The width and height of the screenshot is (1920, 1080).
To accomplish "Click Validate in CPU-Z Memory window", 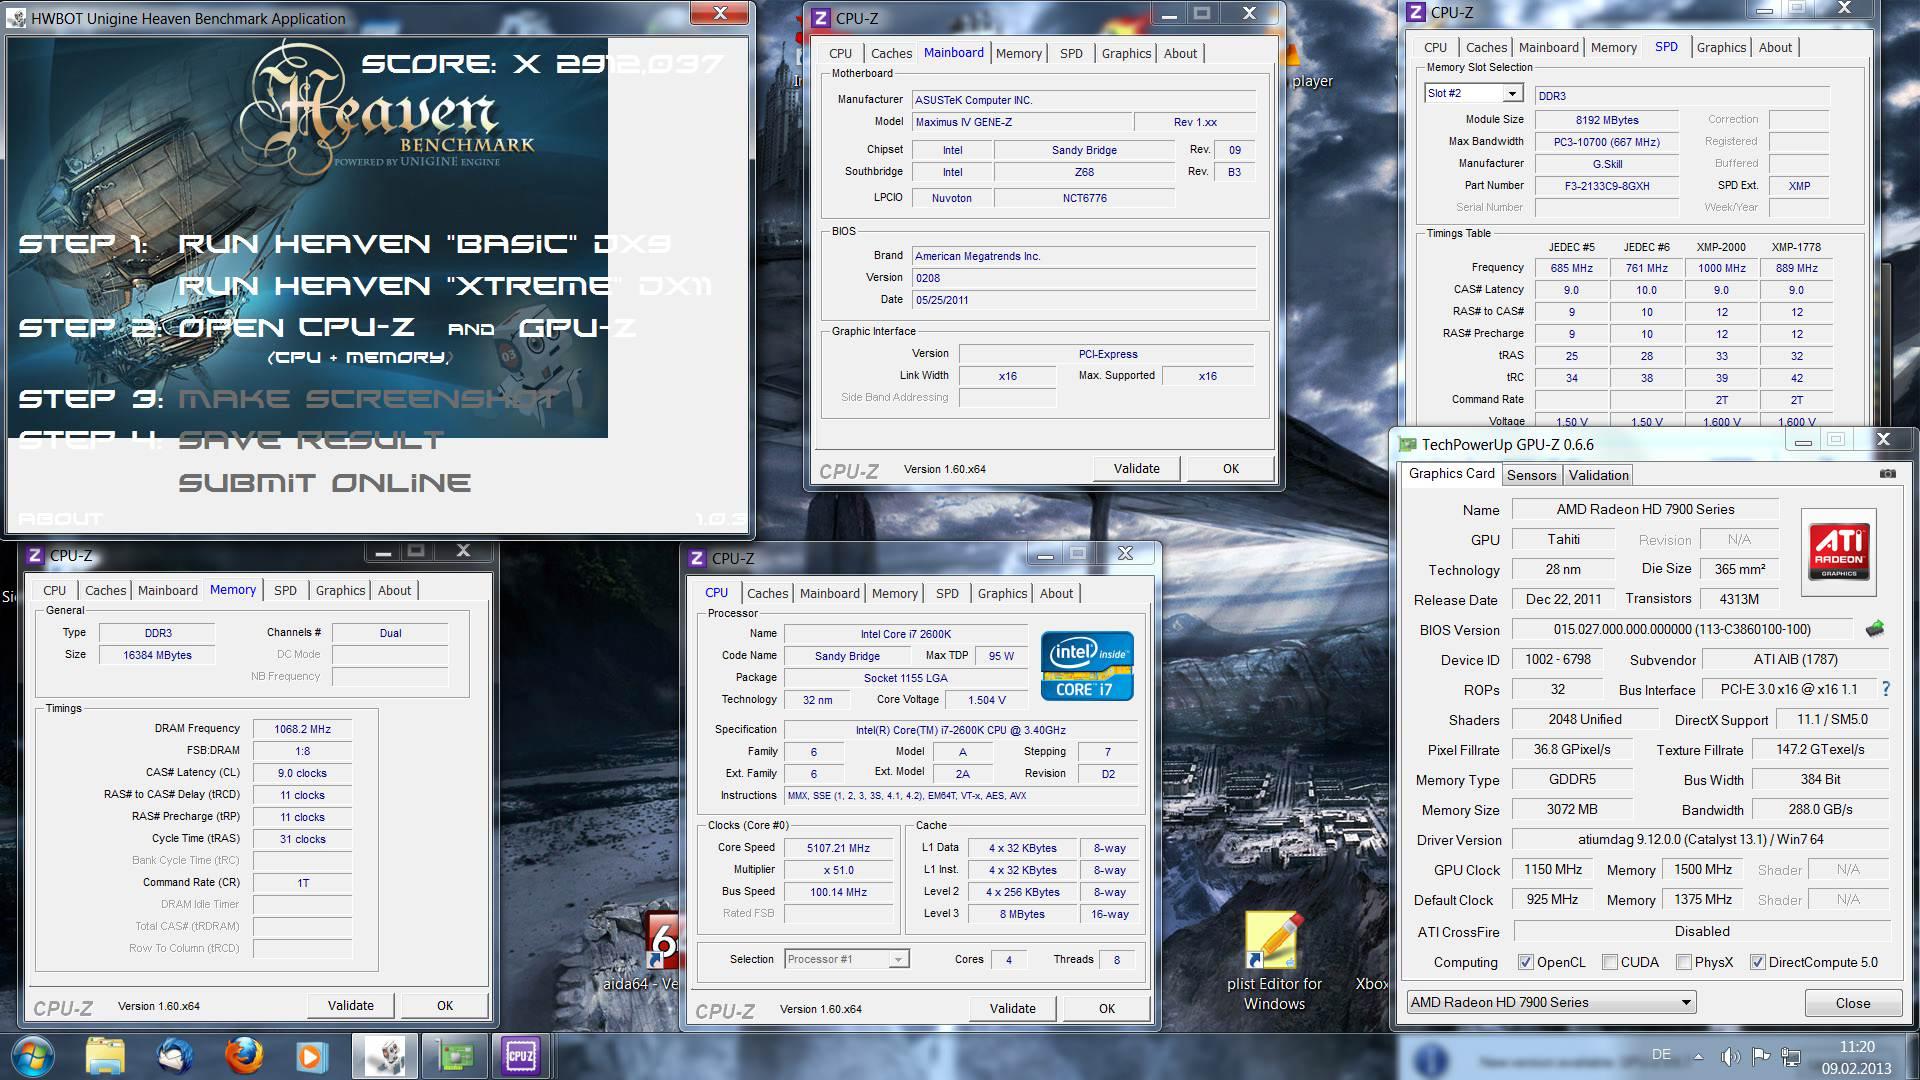I will [351, 1006].
